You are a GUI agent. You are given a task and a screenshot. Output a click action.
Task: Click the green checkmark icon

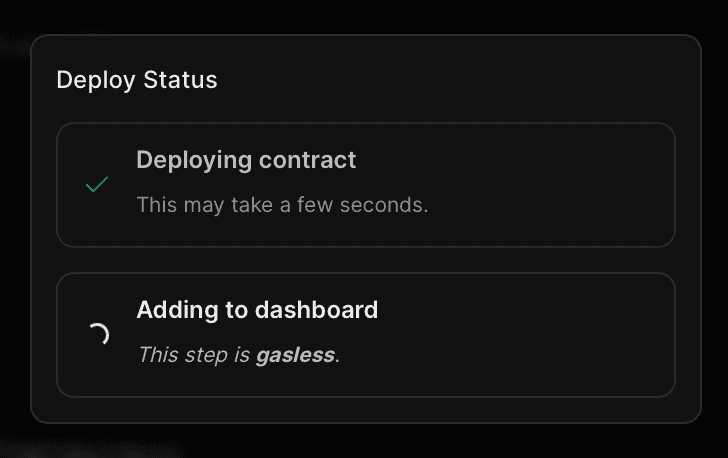[97, 185]
